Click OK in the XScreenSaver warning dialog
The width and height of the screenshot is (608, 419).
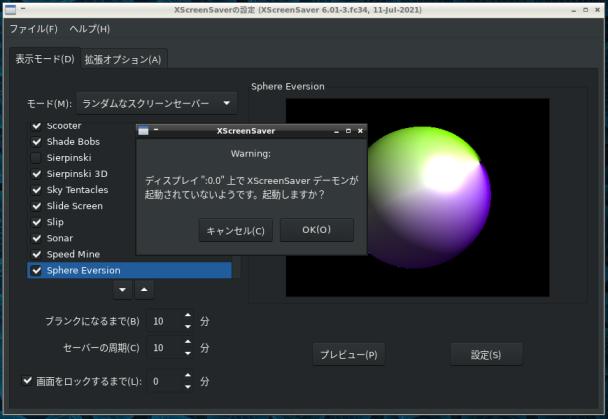316,230
